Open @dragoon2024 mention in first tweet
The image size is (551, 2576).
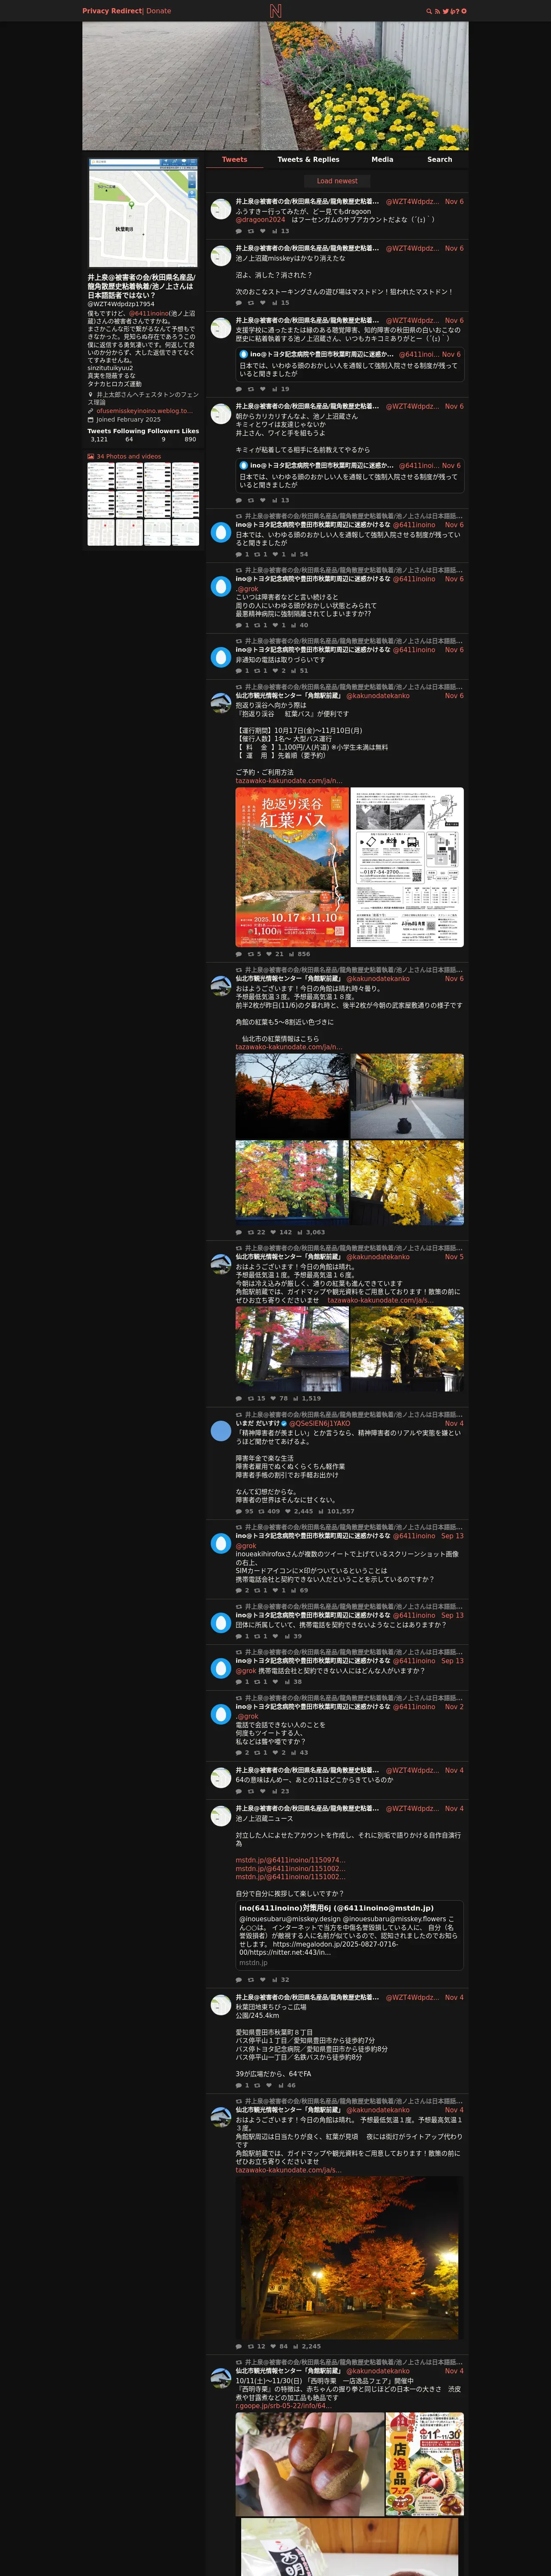tap(260, 219)
